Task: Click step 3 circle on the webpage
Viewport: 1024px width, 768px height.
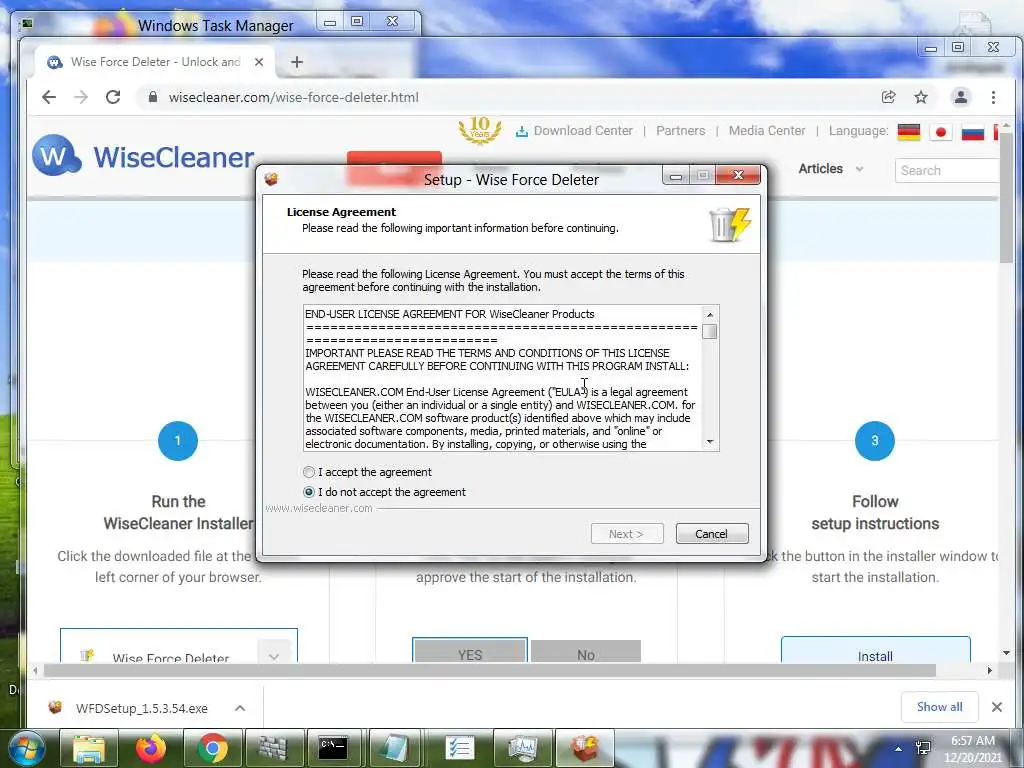Action: 874,441
